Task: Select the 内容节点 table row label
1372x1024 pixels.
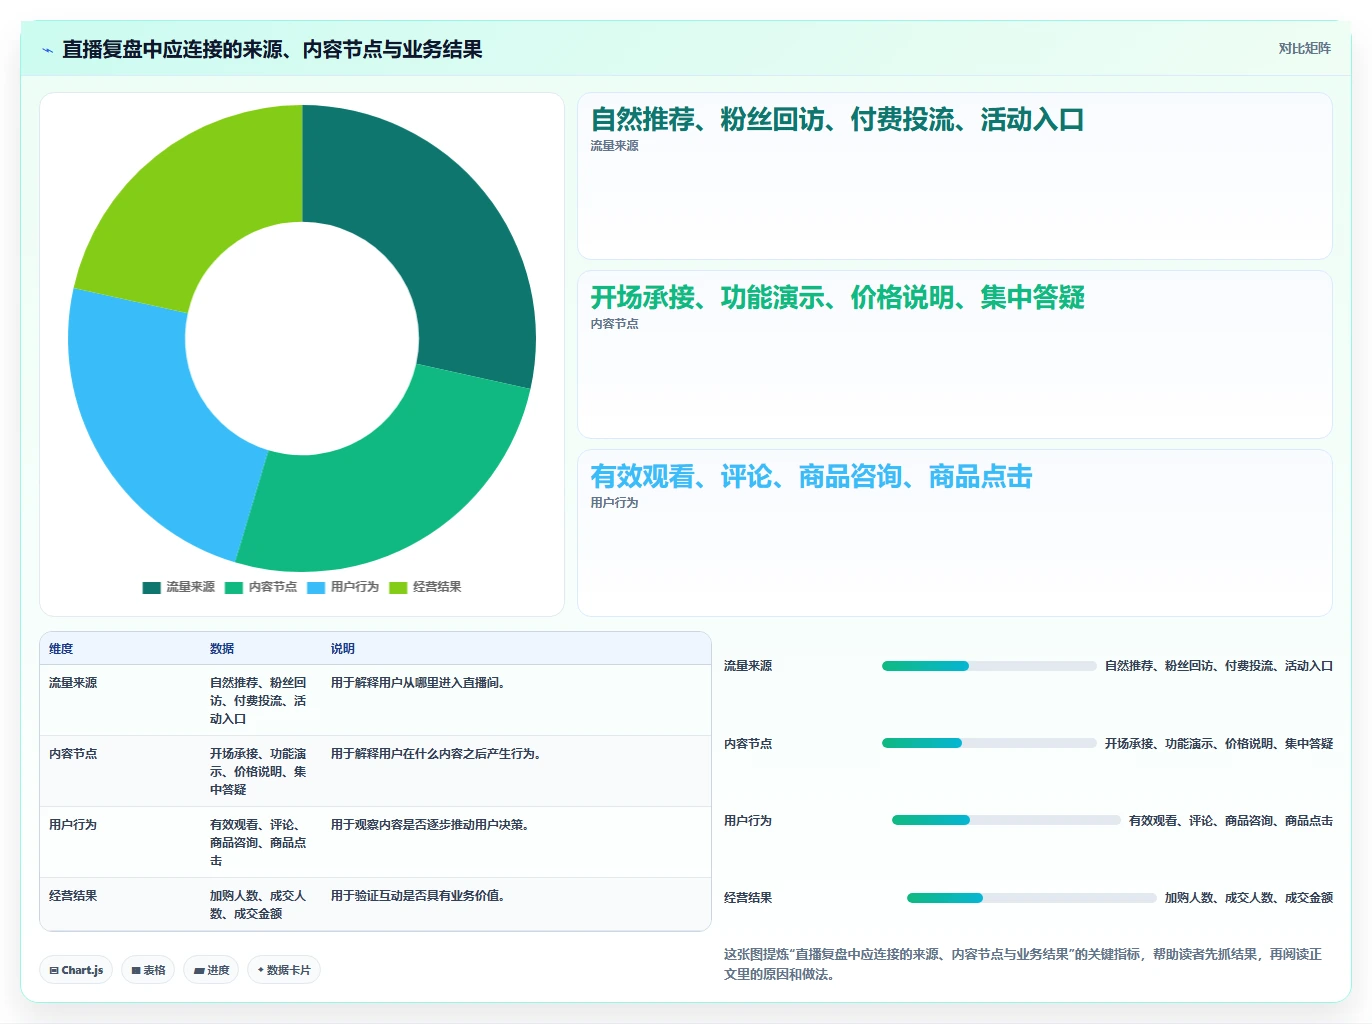Action: (x=73, y=754)
